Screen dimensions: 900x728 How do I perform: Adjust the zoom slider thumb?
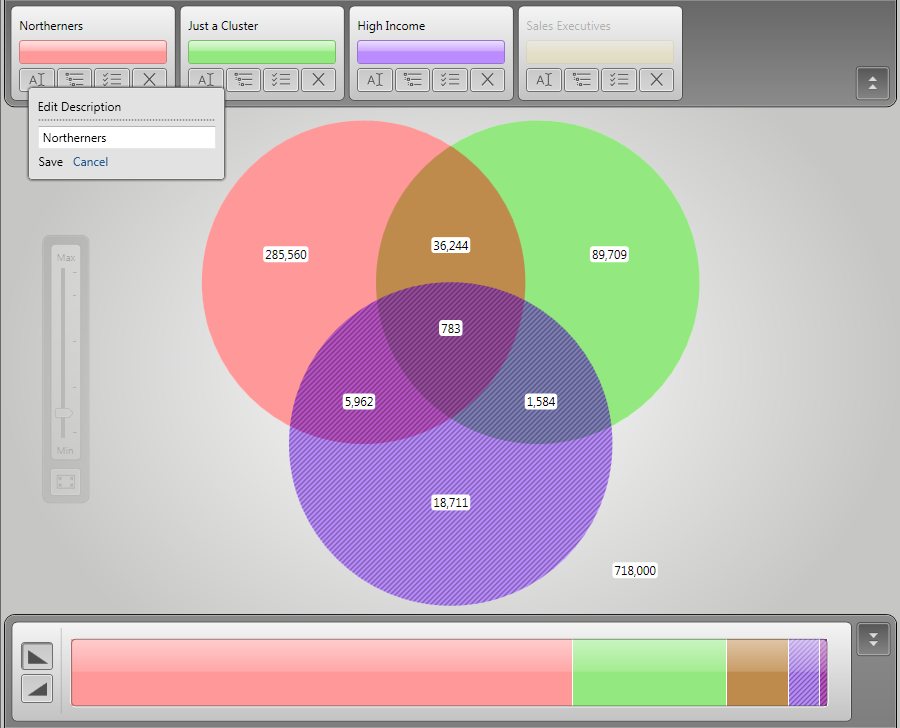[63, 413]
